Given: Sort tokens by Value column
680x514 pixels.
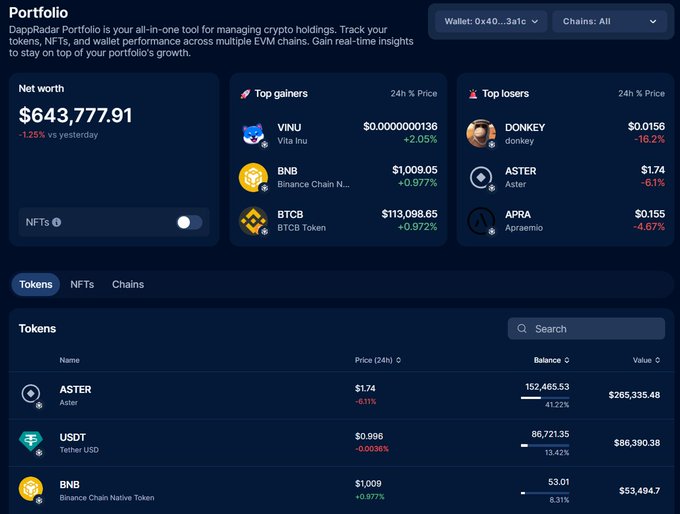Looking at the screenshot, I should point(645,360).
